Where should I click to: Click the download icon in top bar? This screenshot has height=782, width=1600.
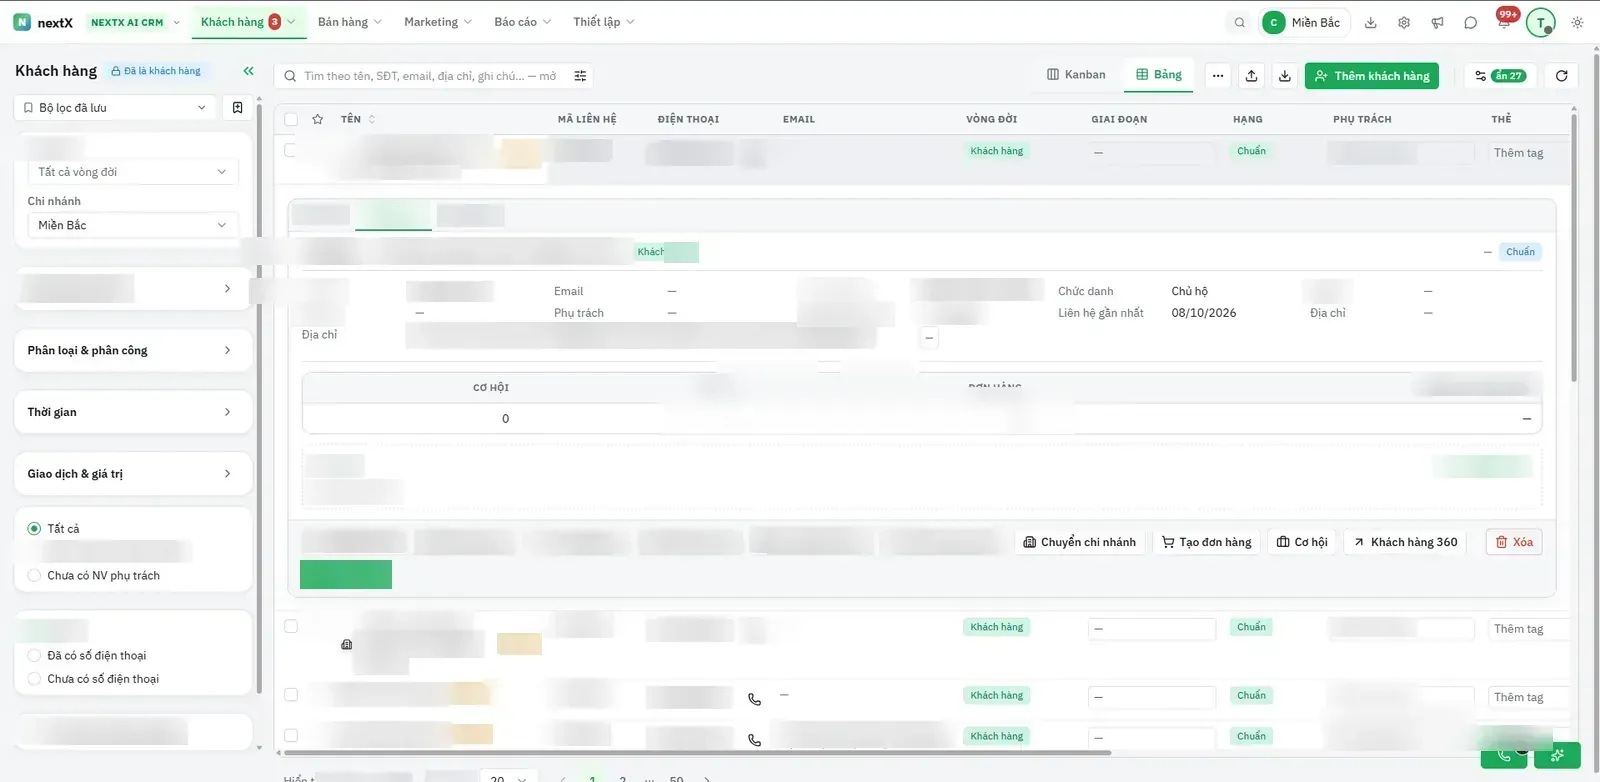[x=1371, y=22]
